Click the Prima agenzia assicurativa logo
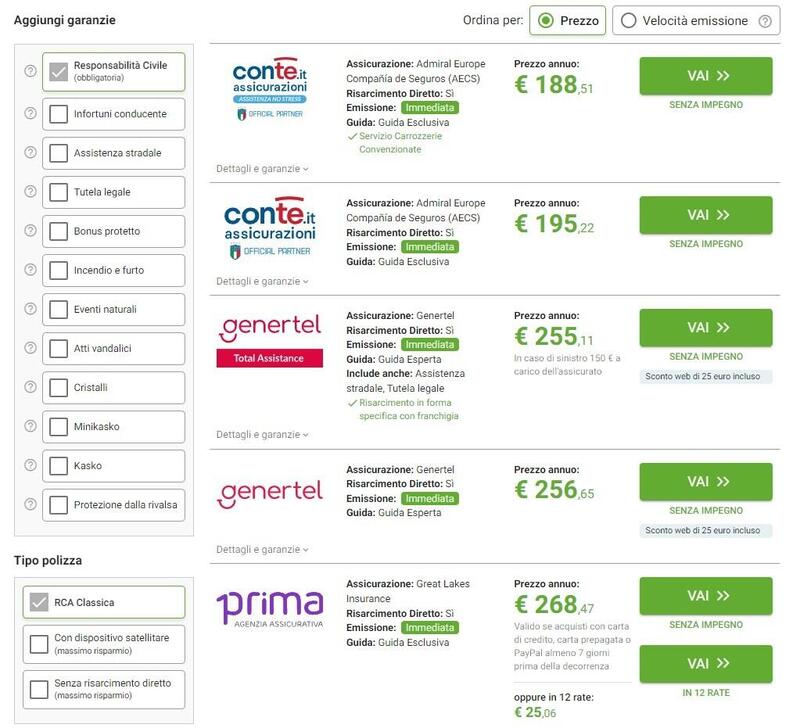The width and height of the screenshot is (800, 728). (x=270, y=608)
